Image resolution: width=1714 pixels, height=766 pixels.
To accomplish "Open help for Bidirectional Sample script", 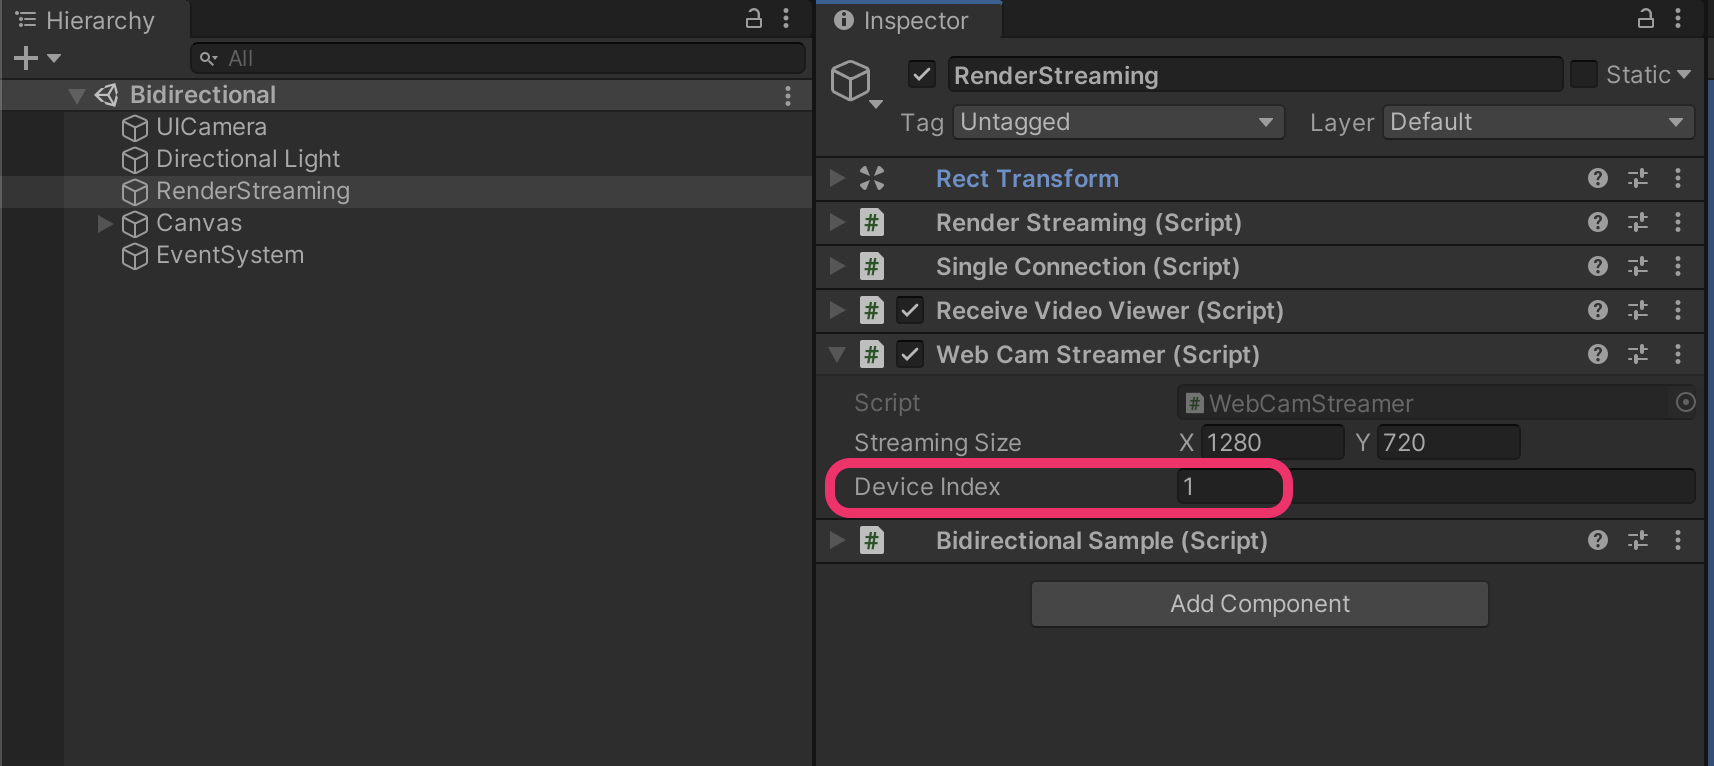I will pyautogui.click(x=1597, y=540).
